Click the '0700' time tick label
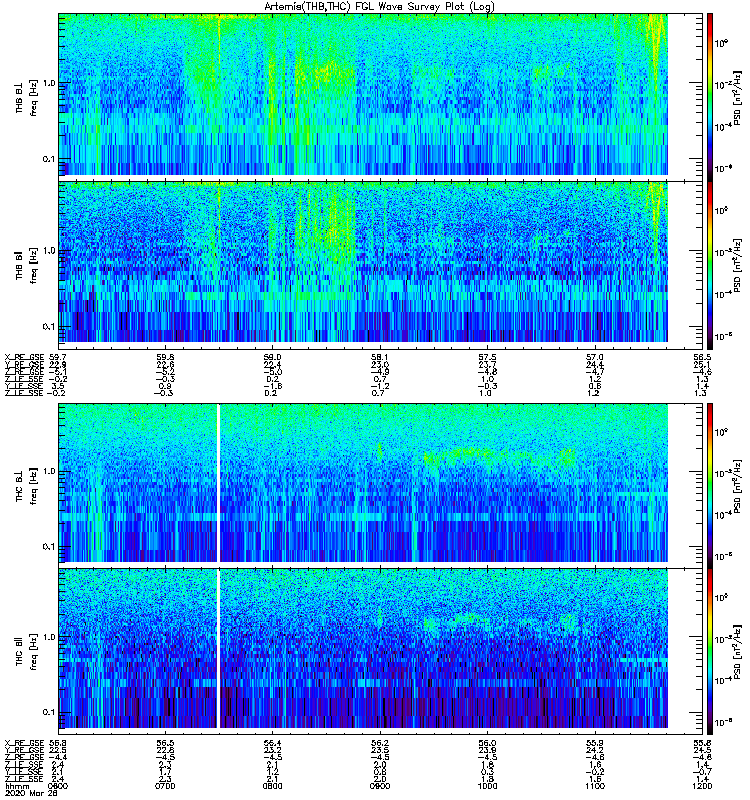This screenshot has height=800, width=750. pyautogui.click(x=165, y=786)
